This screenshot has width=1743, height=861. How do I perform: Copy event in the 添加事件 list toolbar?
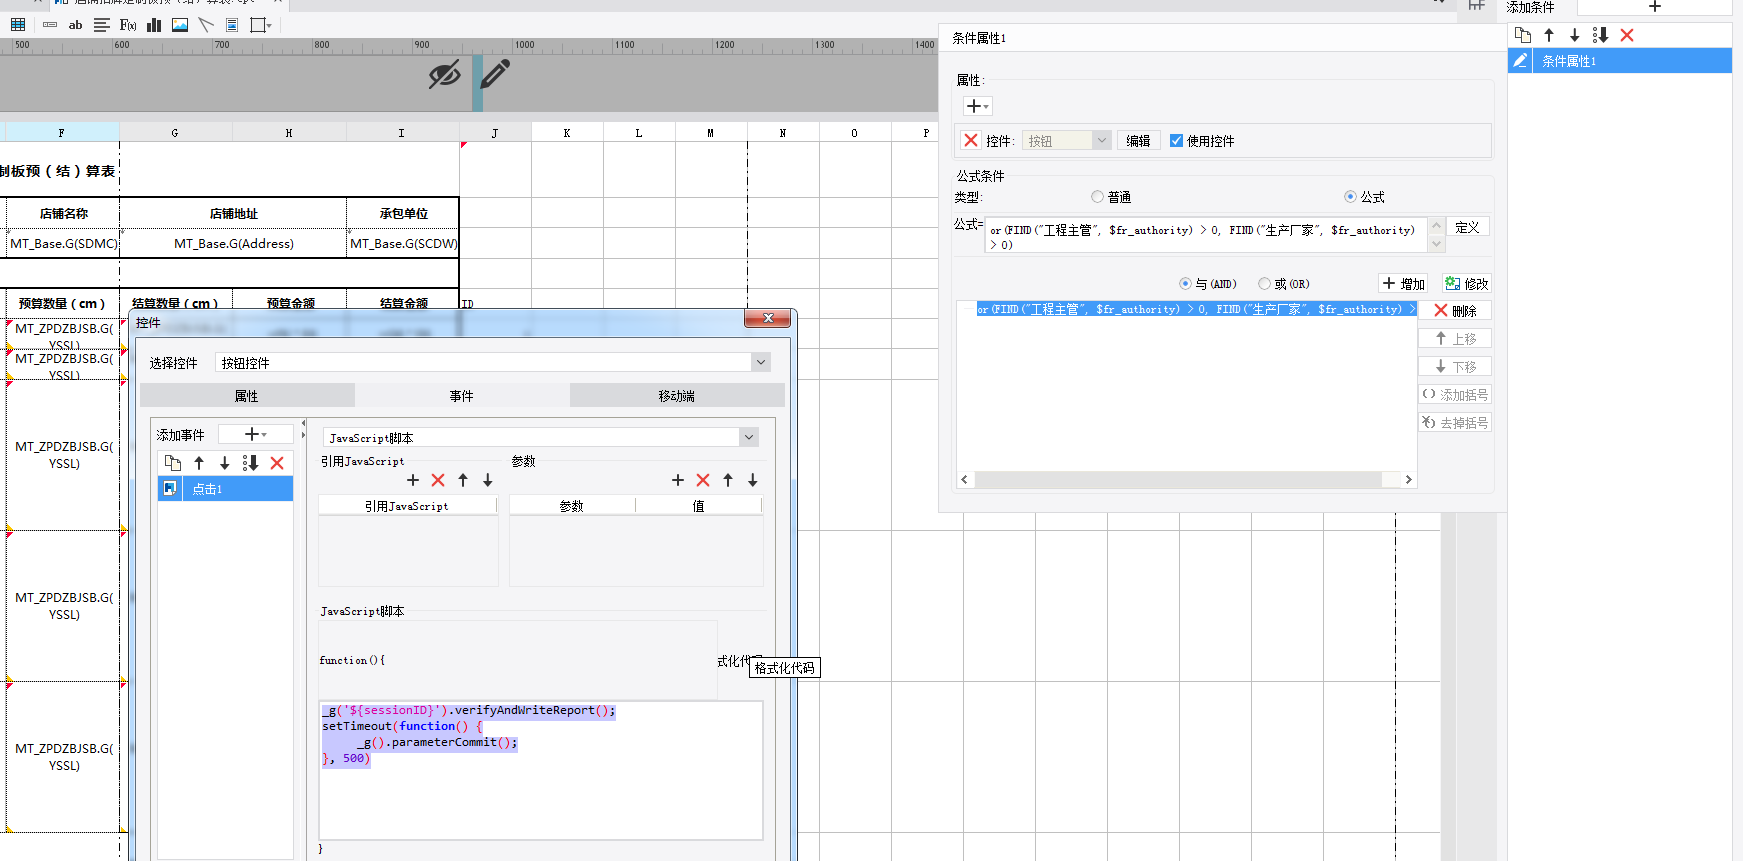(173, 463)
